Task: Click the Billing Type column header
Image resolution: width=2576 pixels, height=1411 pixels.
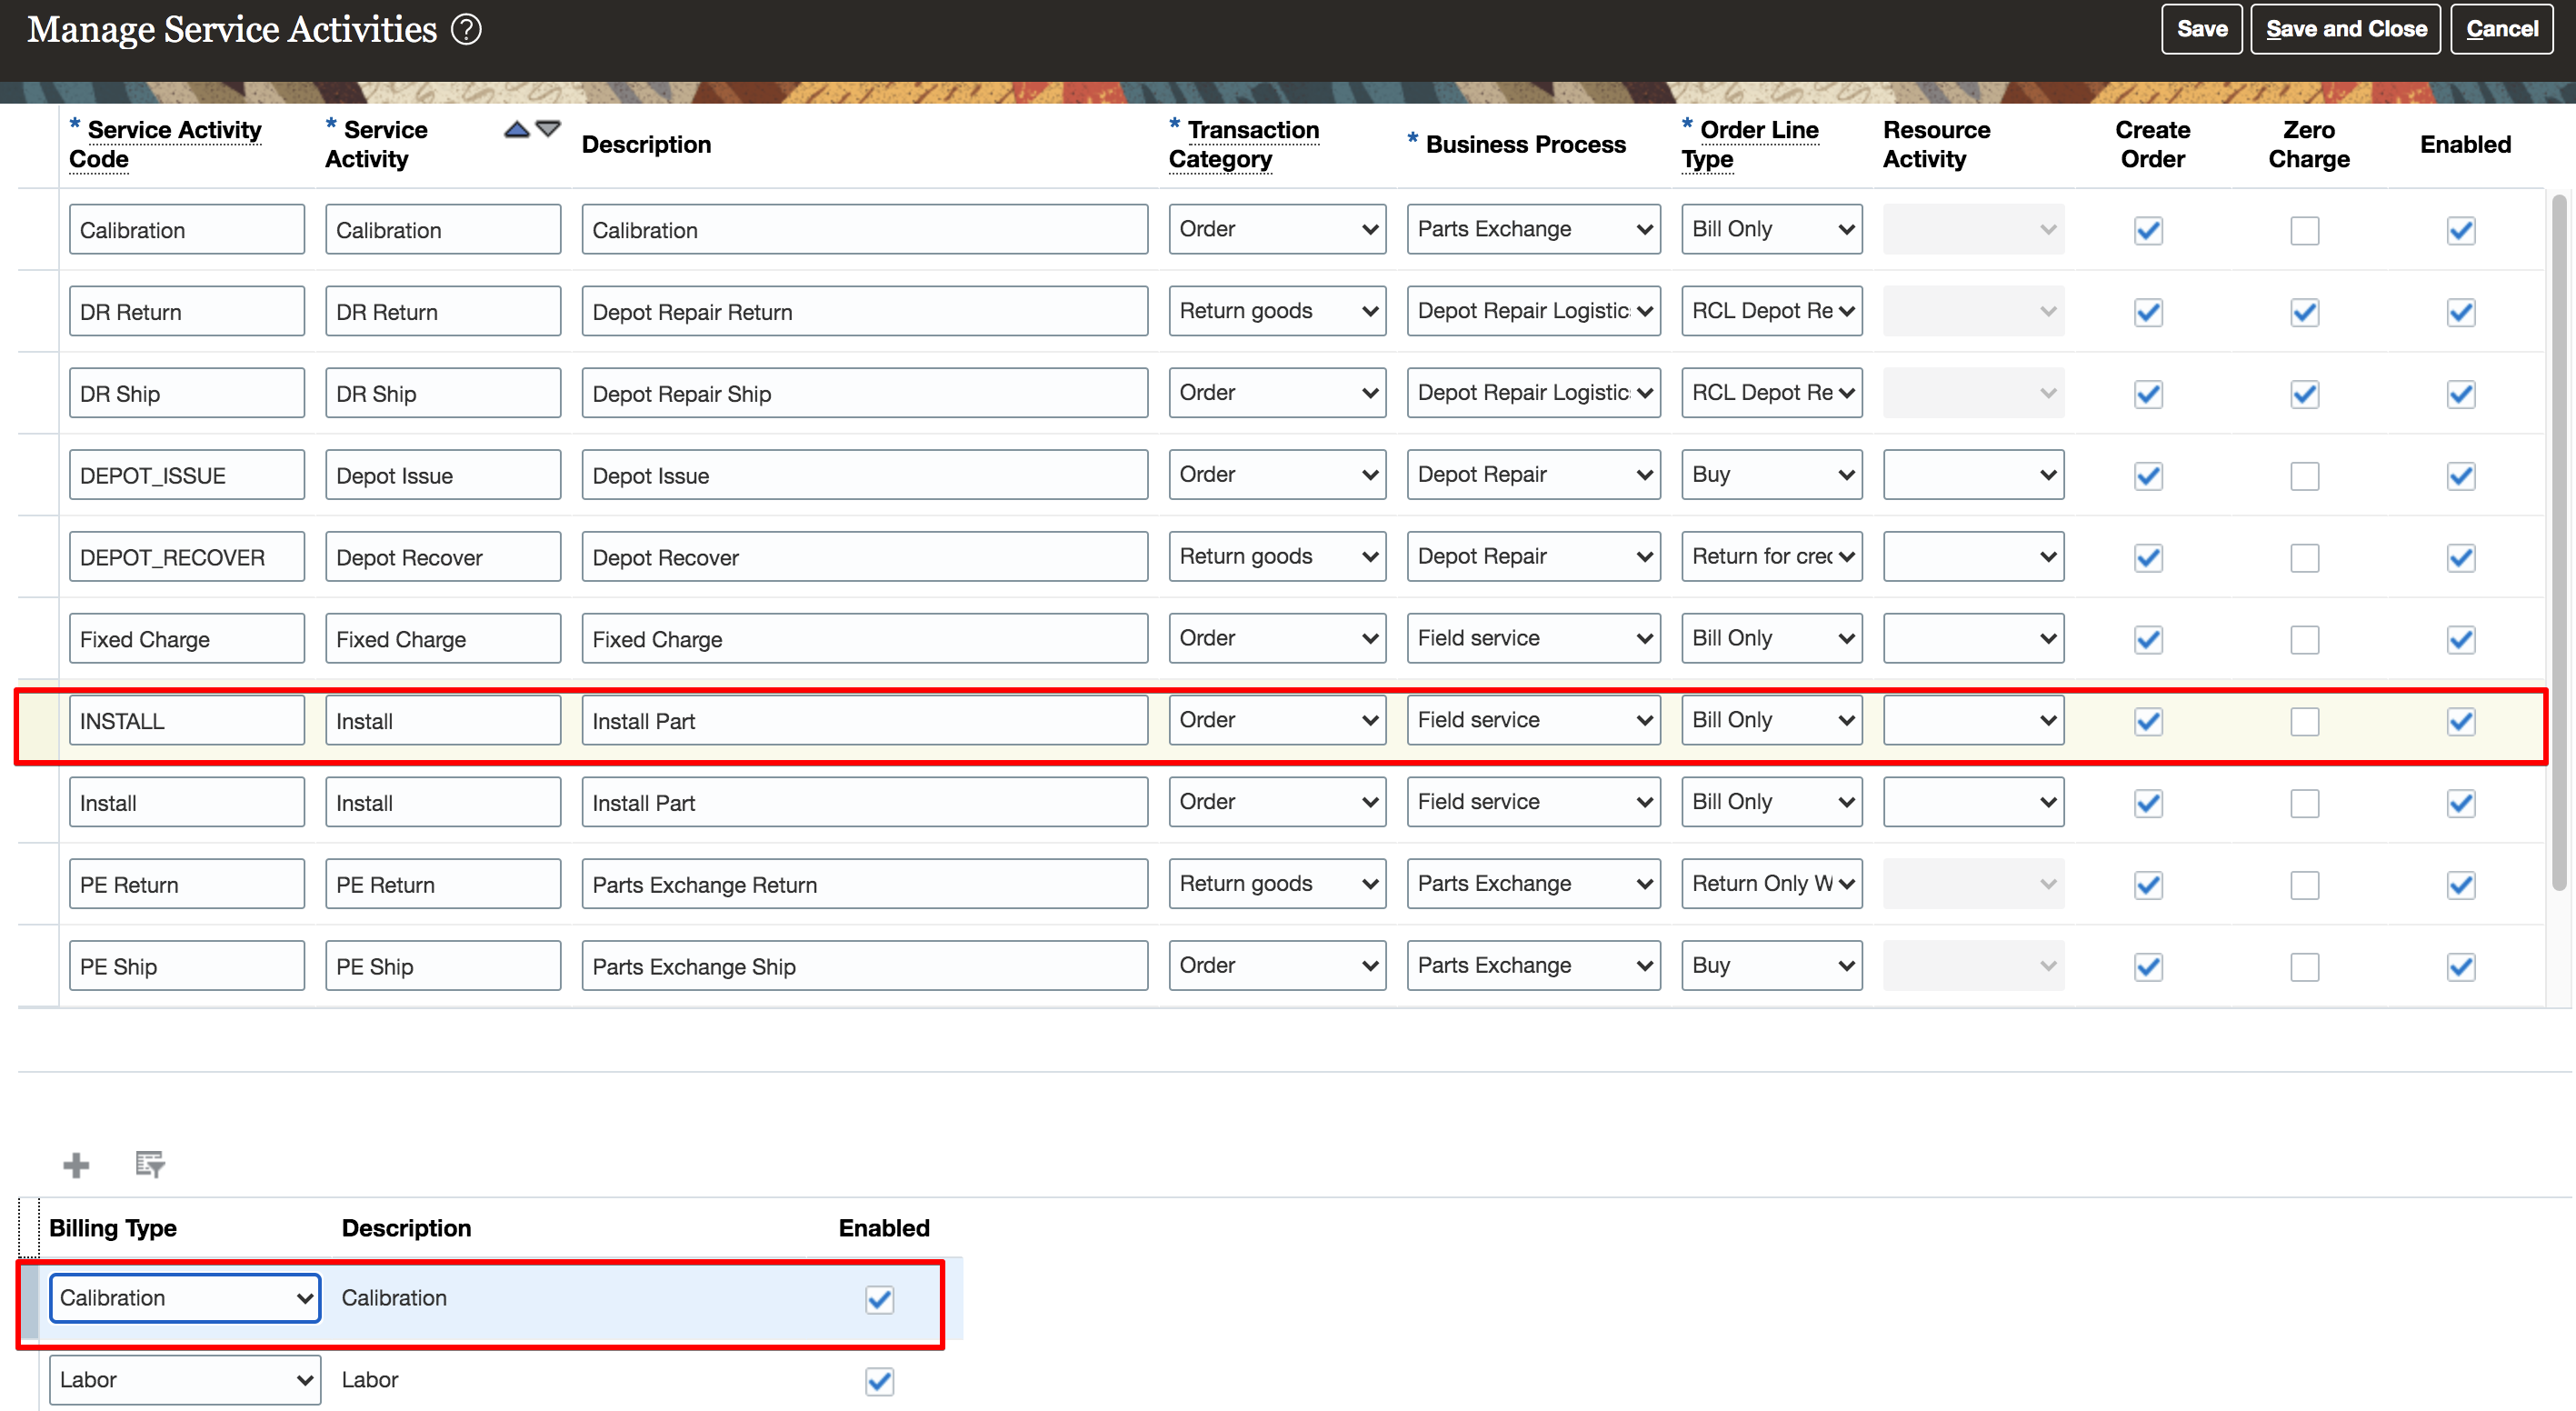Action: coord(113,1228)
